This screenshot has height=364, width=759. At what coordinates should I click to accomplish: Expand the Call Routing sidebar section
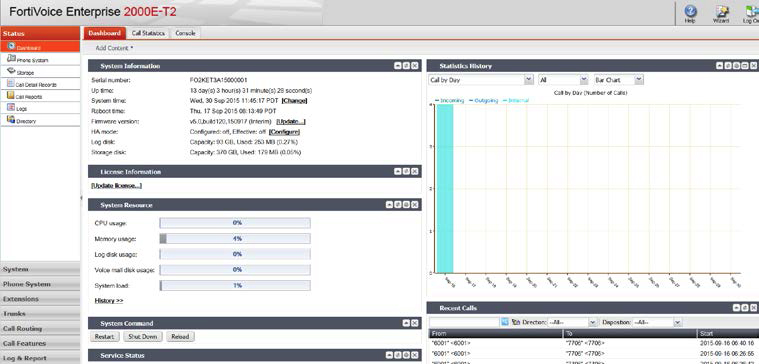[x=40, y=328]
